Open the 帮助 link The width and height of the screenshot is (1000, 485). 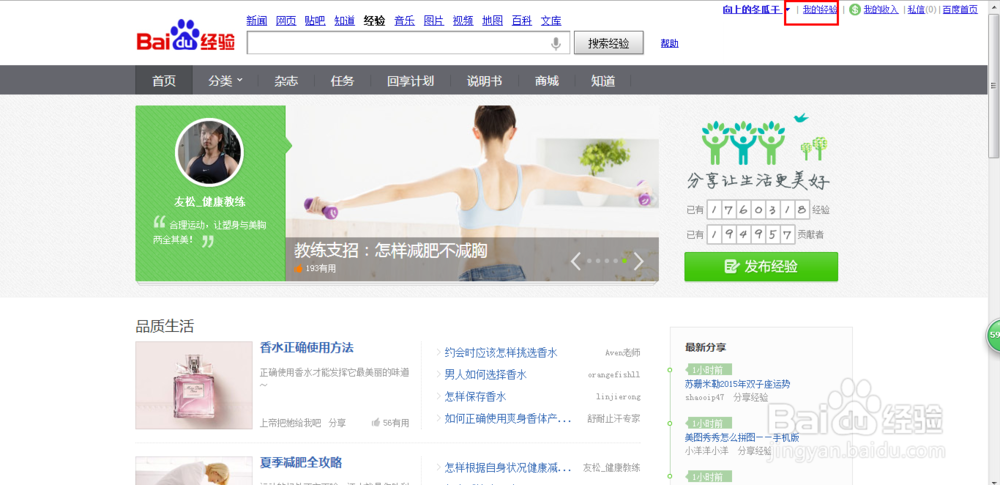click(x=670, y=43)
